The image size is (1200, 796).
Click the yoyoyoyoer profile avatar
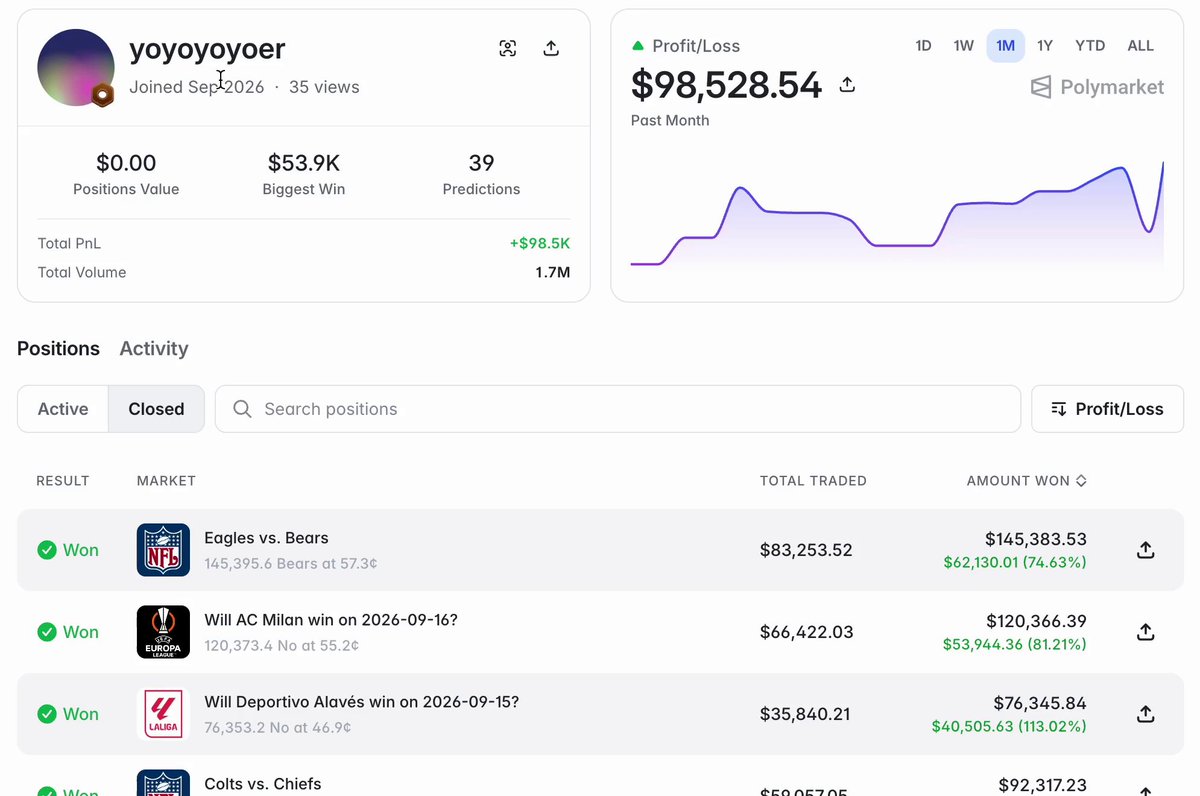tap(76, 67)
